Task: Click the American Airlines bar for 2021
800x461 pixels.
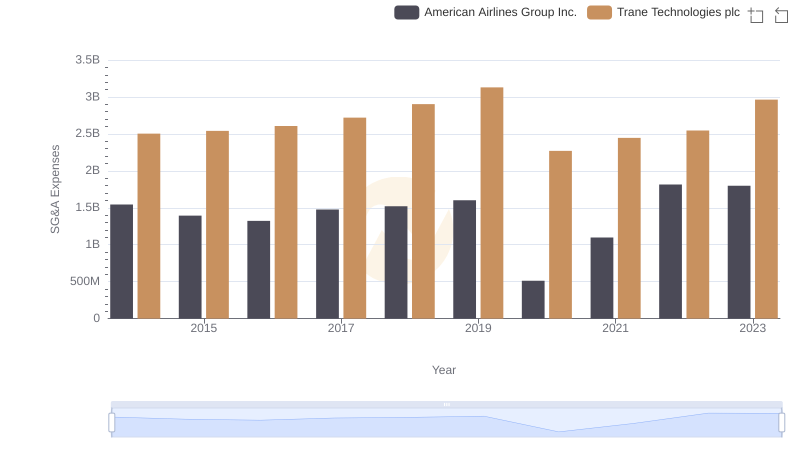Action: (x=602, y=278)
